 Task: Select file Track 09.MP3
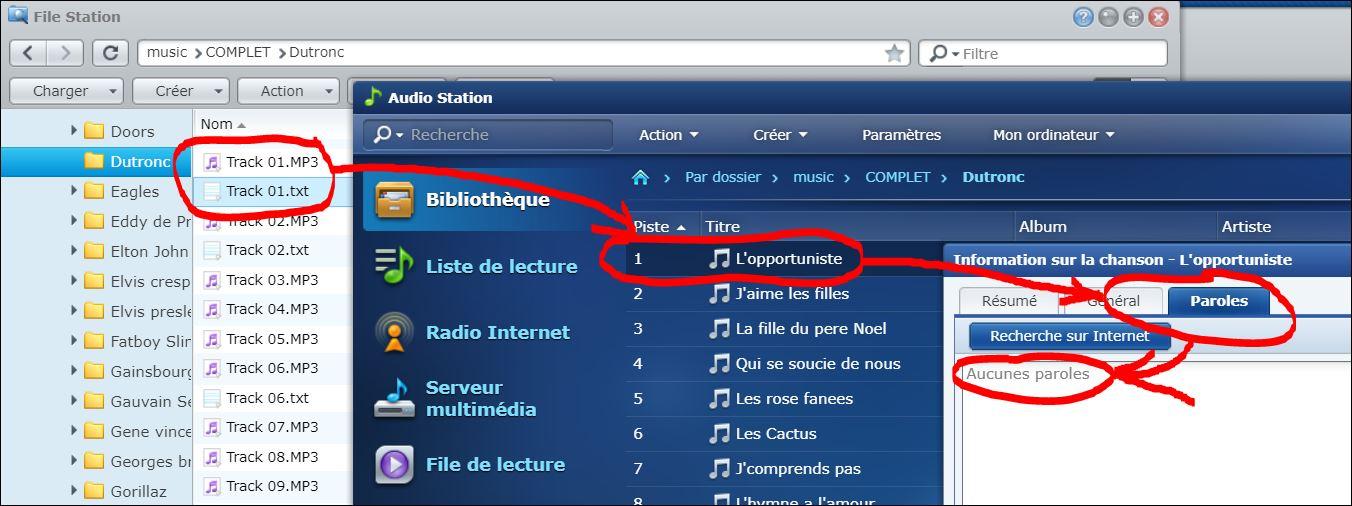pyautogui.click(x=272, y=486)
